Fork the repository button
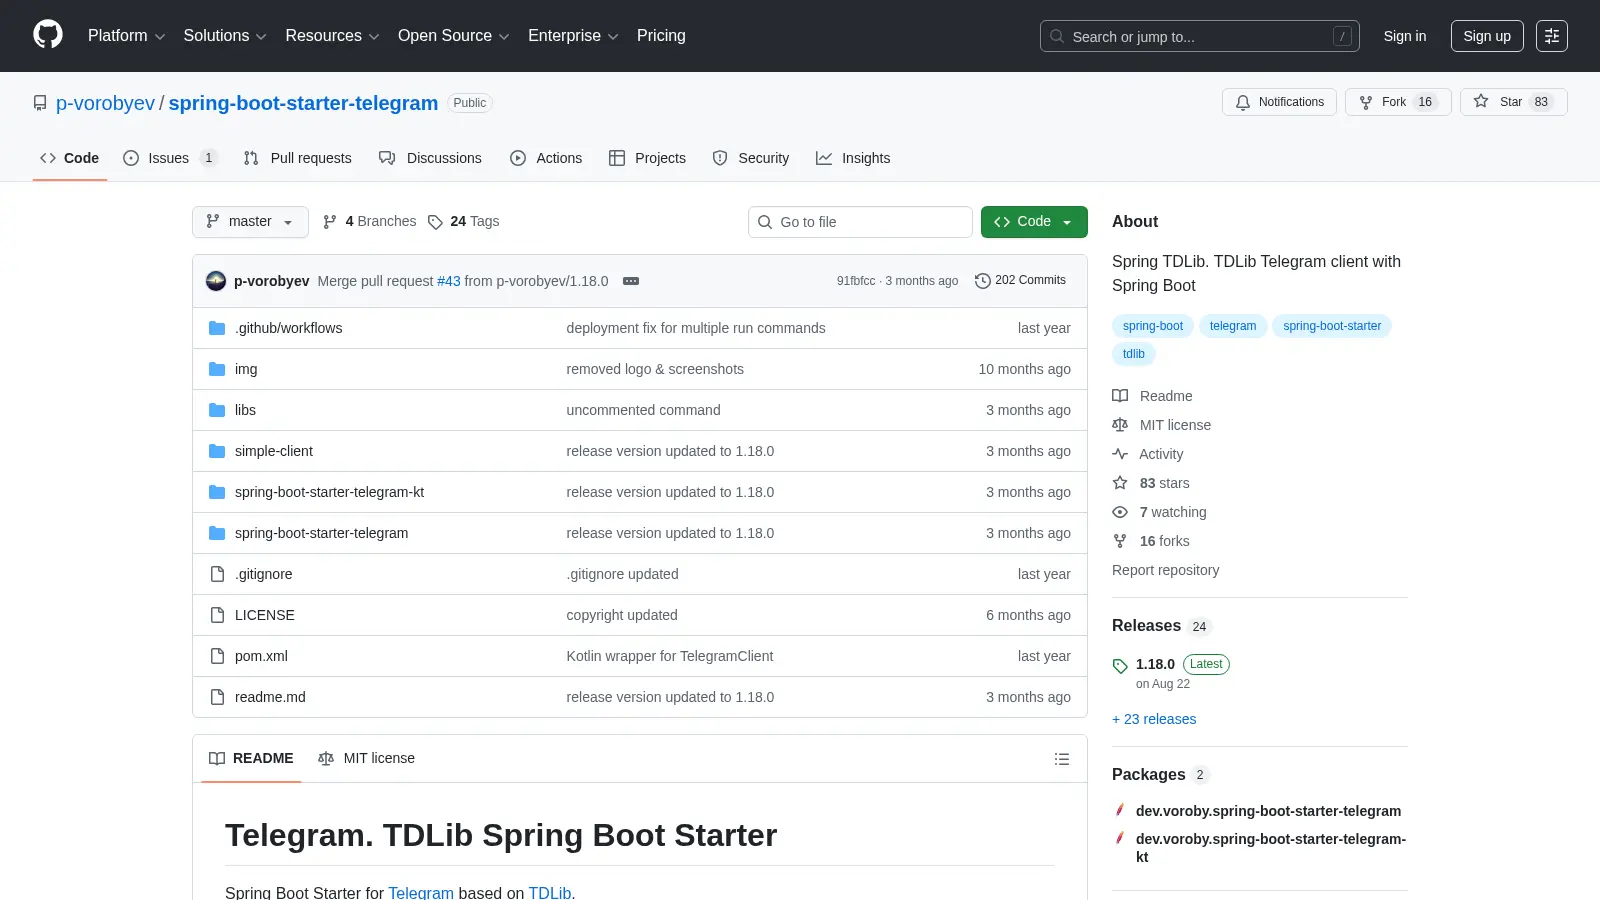1600x900 pixels. pos(1398,102)
